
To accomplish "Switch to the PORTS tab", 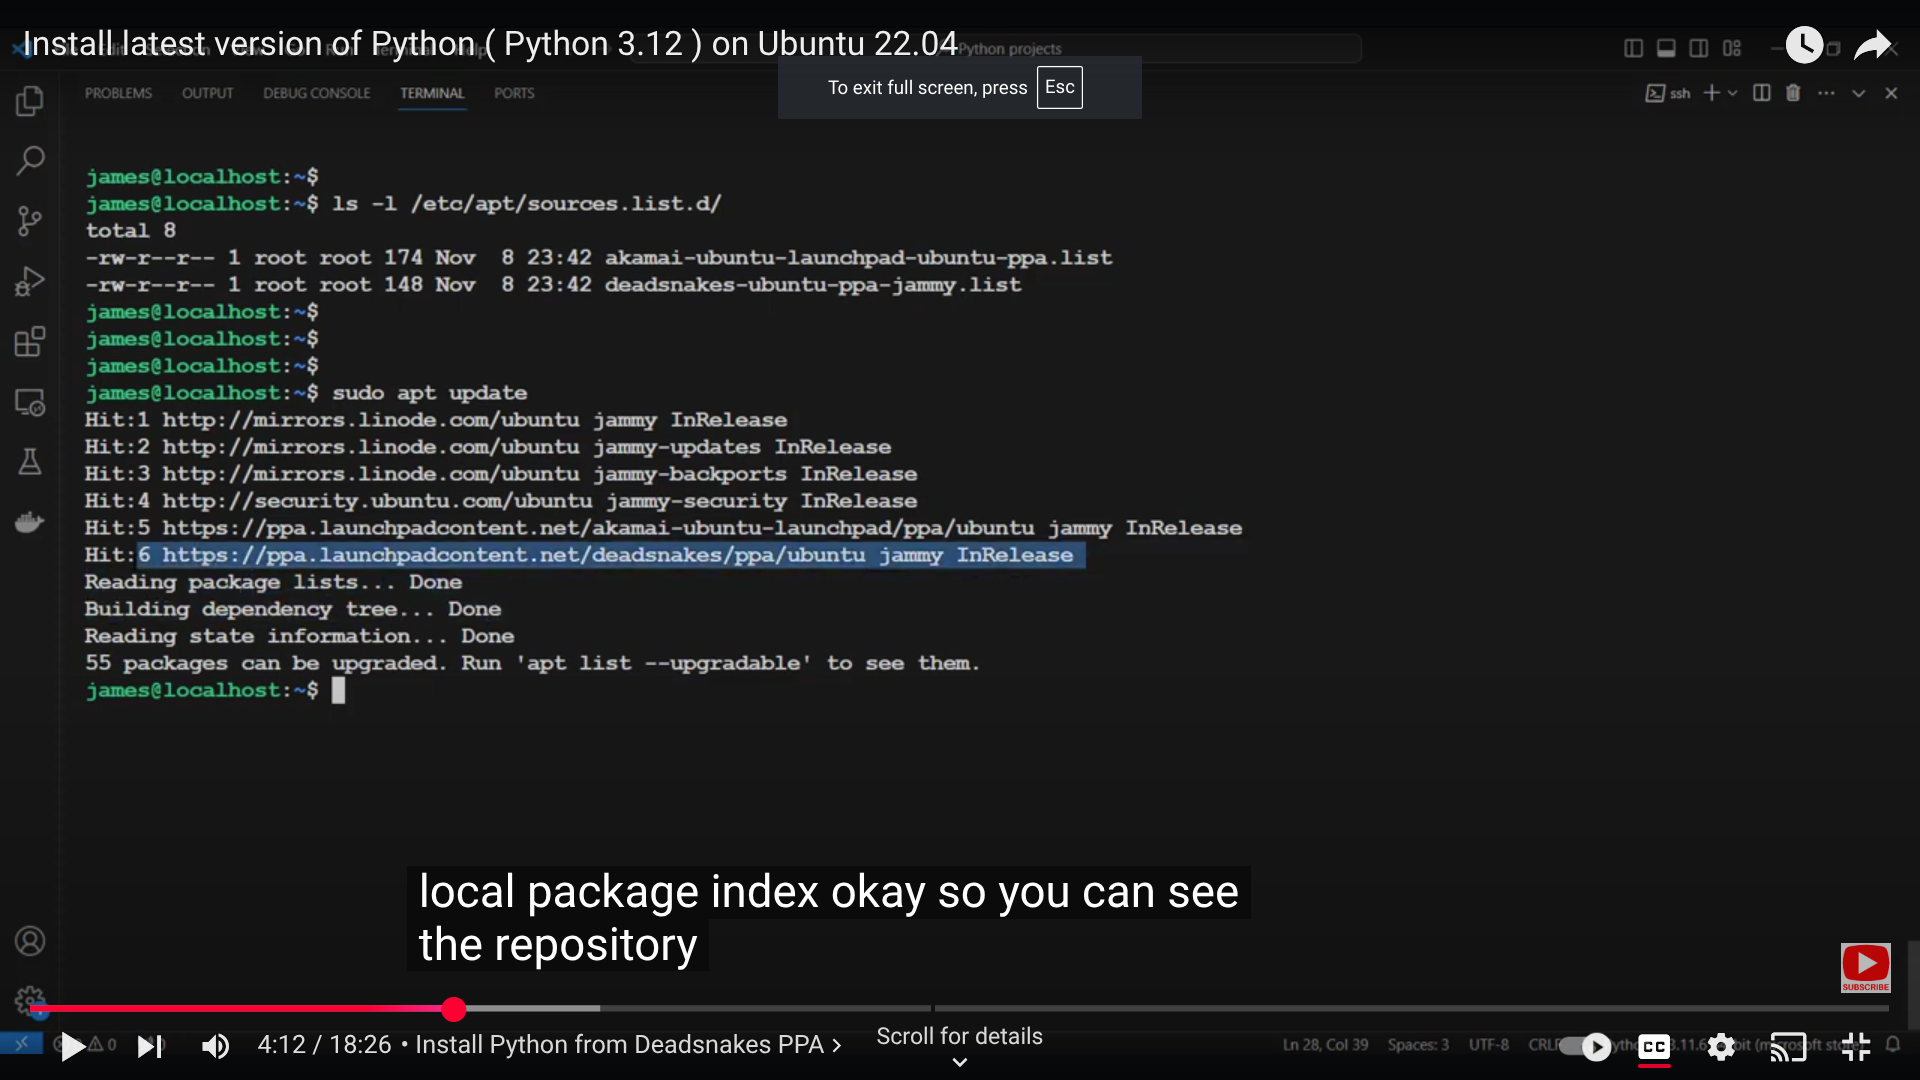I will point(514,93).
